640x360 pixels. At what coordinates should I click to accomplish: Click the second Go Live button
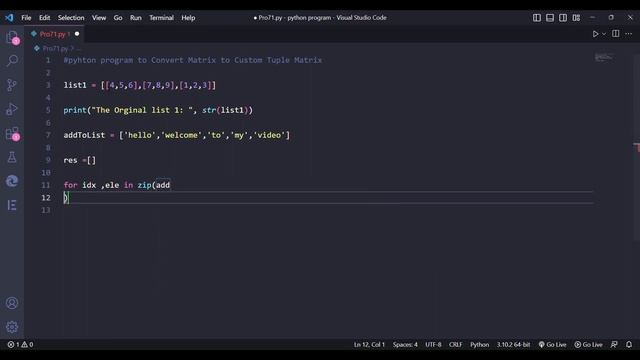[x=589, y=344]
